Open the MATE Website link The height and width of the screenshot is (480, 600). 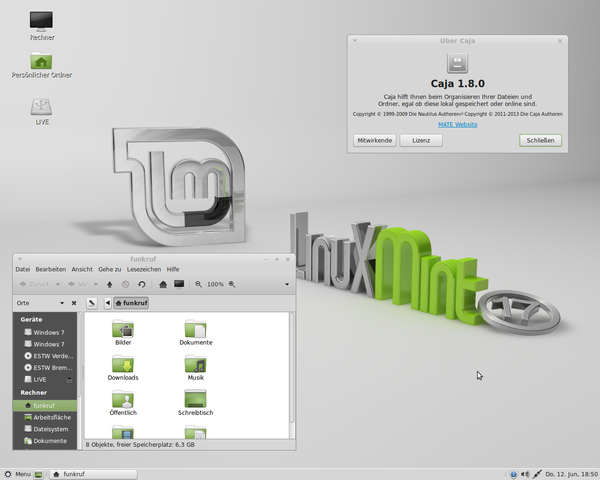click(457, 125)
